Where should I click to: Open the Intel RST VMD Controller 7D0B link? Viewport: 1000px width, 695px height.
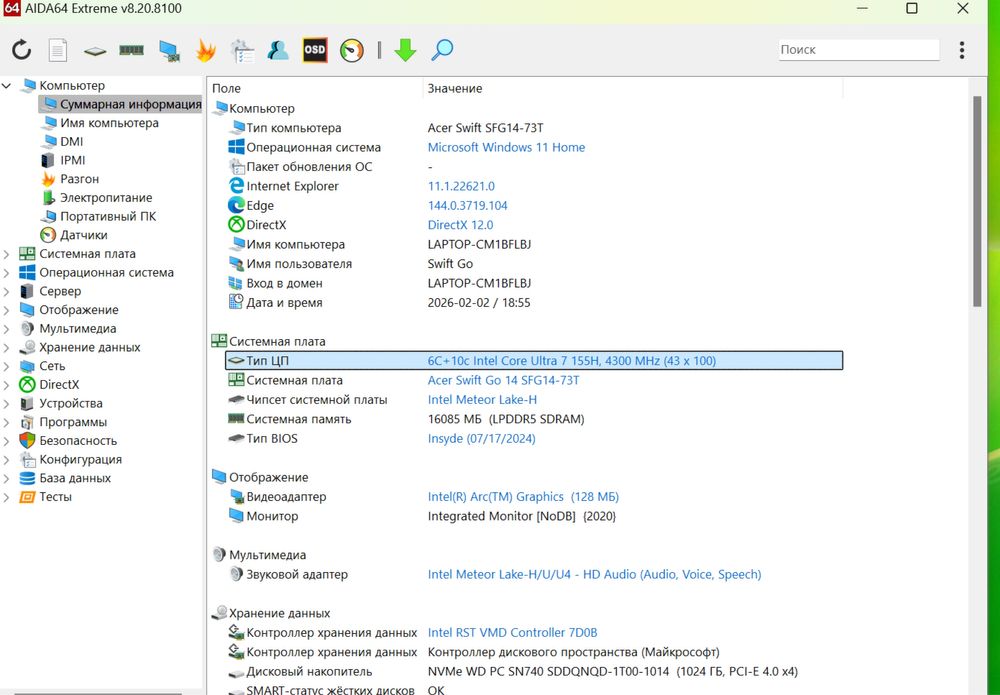point(512,633)
